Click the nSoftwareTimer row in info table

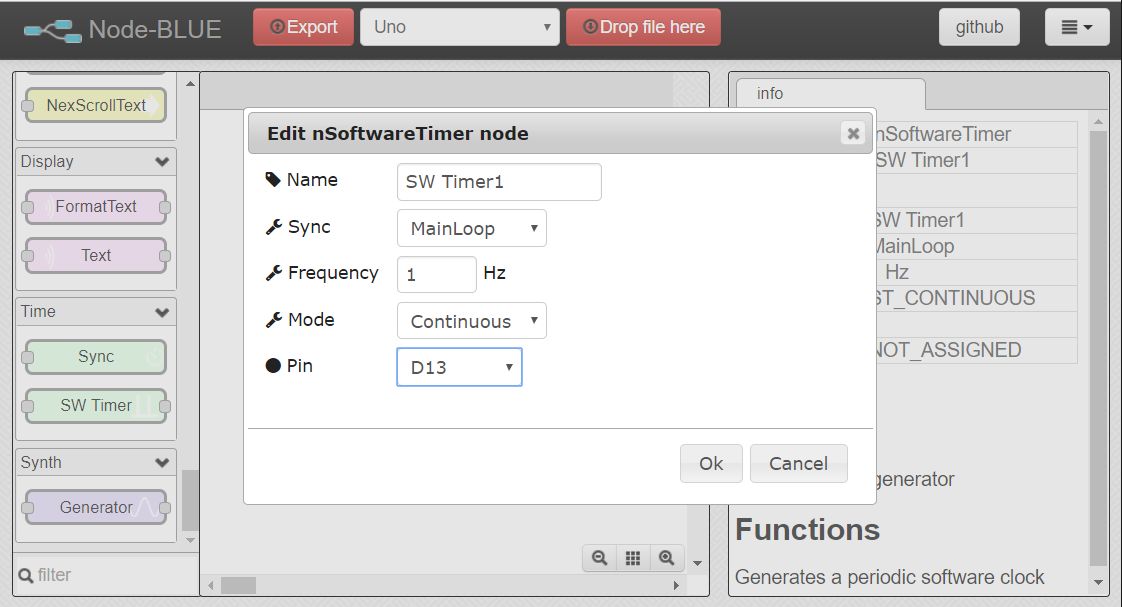[x=977, y=134]
